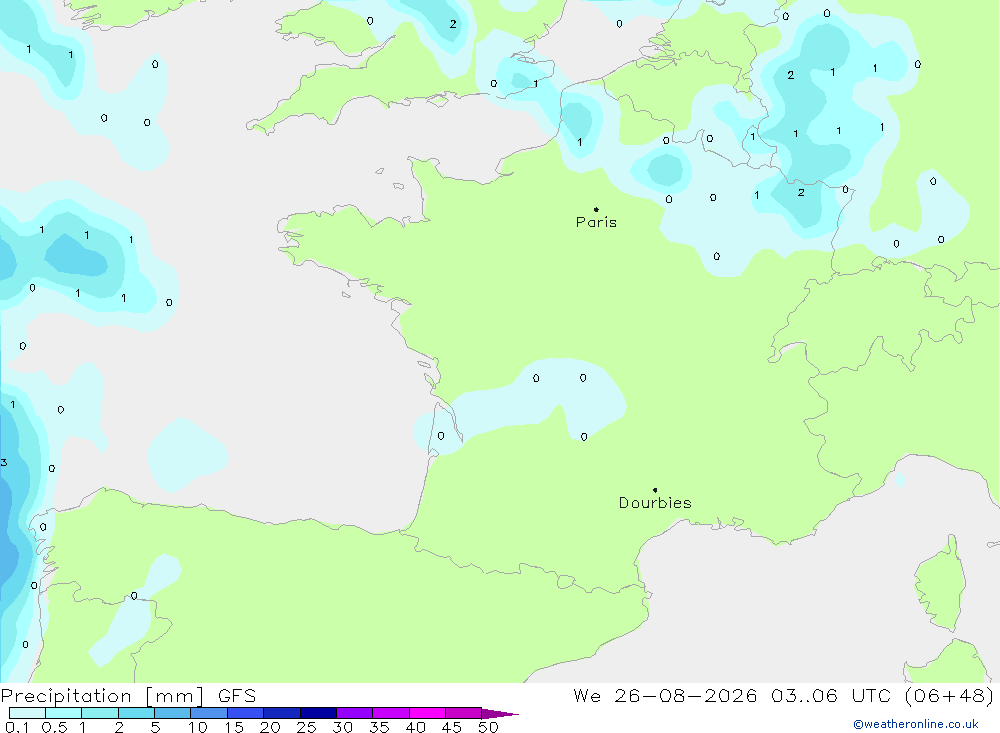Click the '03..06 UTC' time text
This screenshot has width=1000, height=733.
[830, 695]
